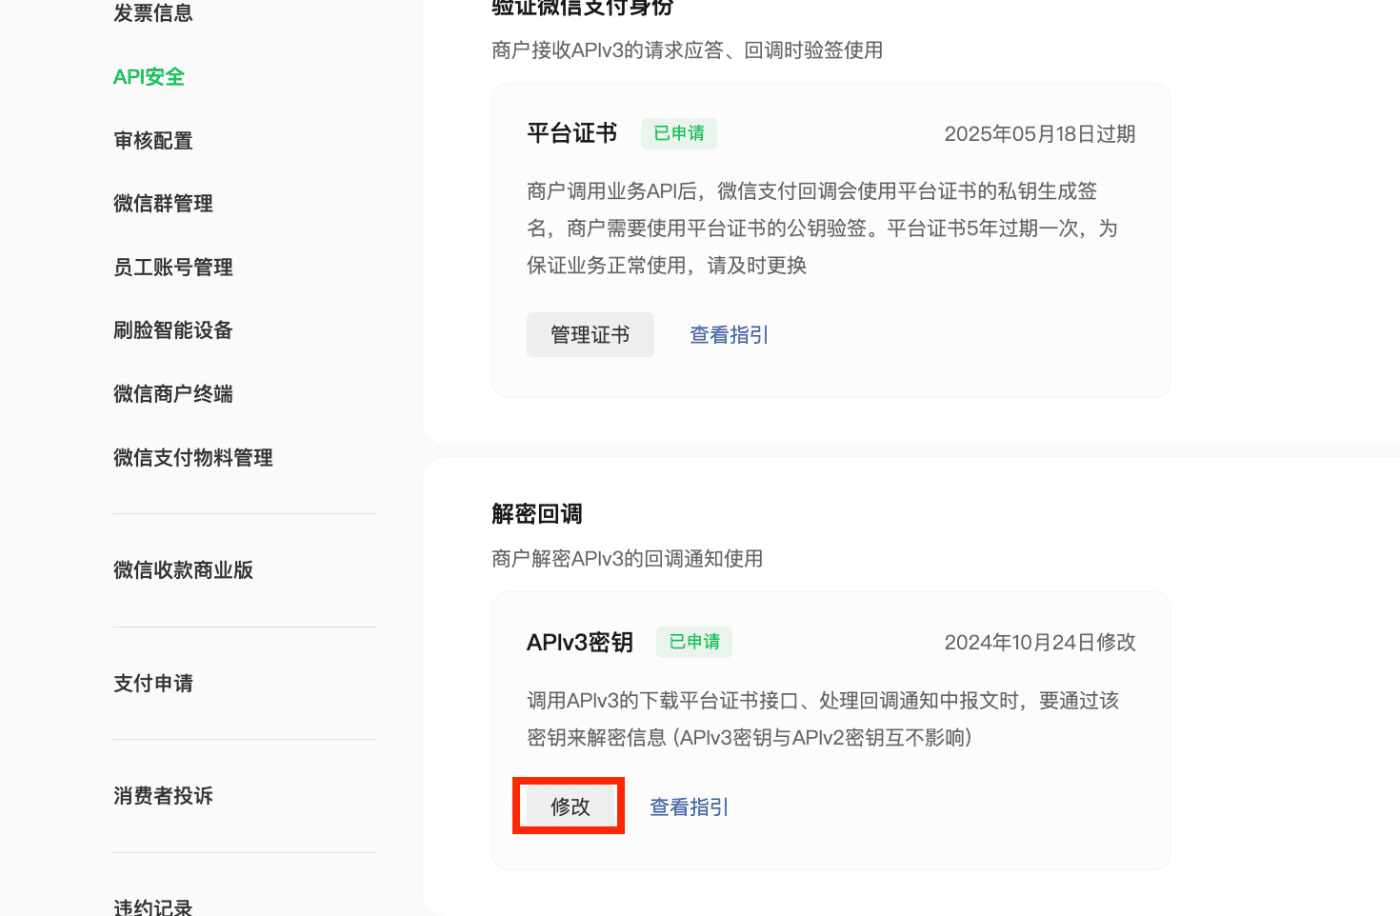Click the 解密回调 section heading

537,514
